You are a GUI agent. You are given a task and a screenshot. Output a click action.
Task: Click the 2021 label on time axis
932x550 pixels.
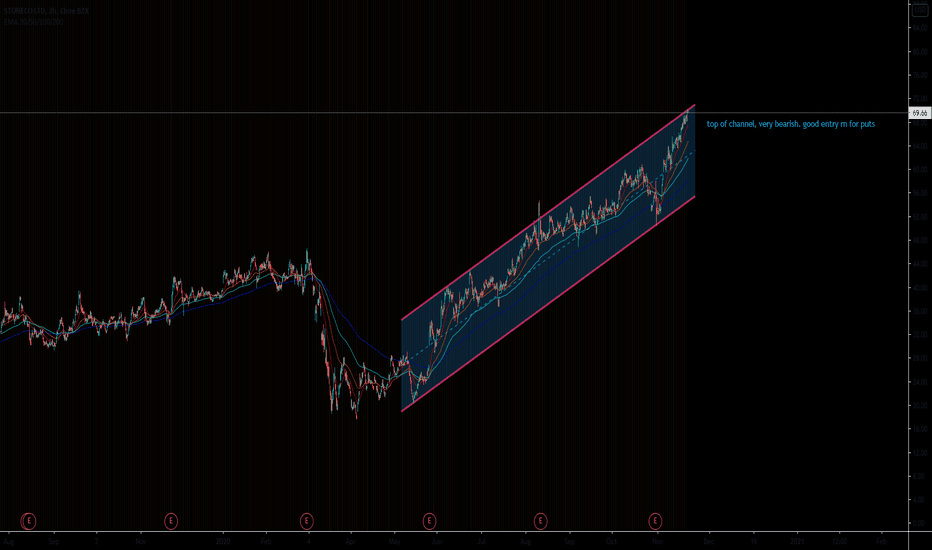click(797, 542)
